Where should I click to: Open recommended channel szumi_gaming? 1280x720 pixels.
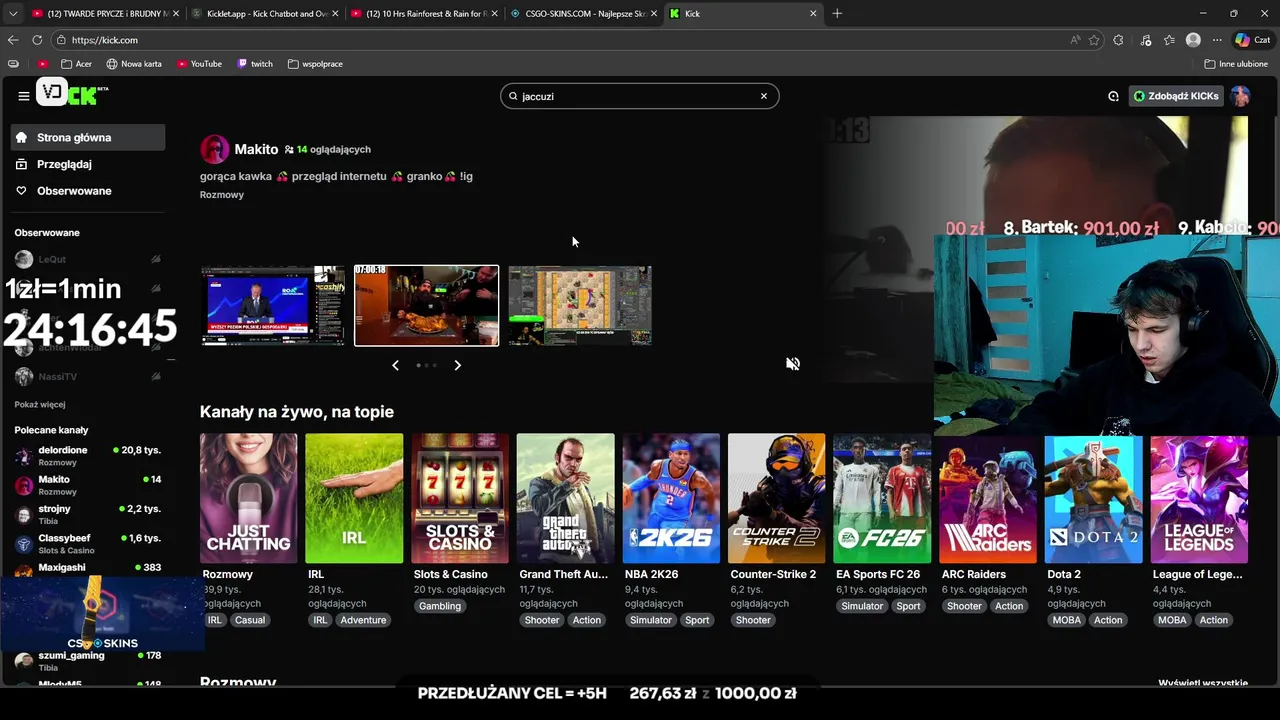click(x=88, y=660)
